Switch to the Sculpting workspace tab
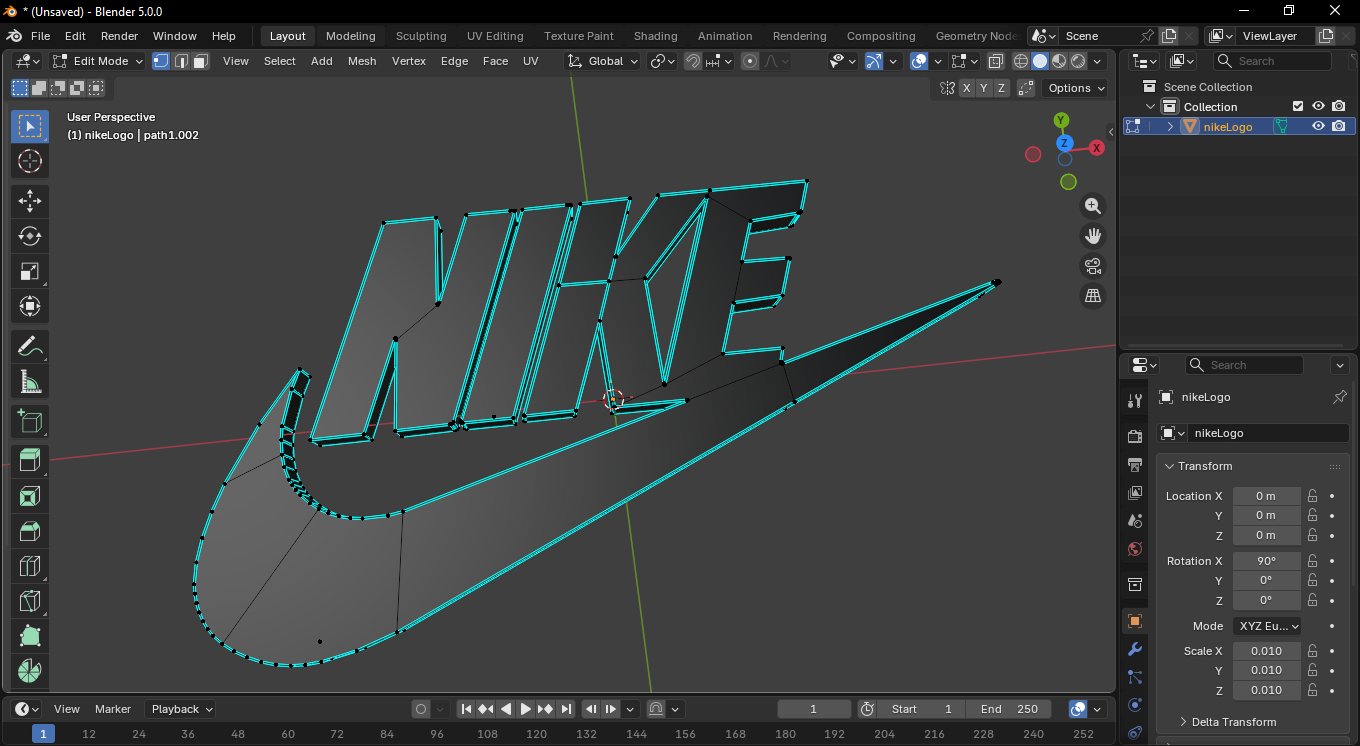Viewport: 1360px width, 746px height. (x=421, y=36)
